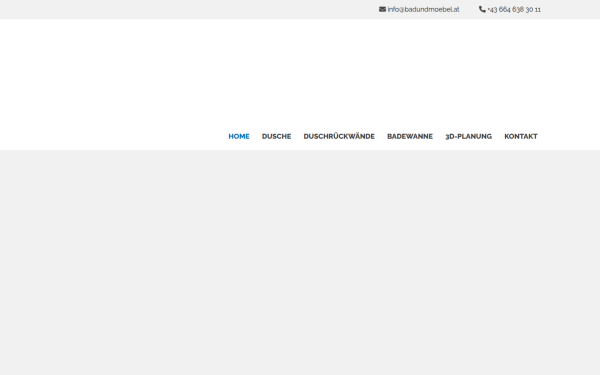Go to the HOME menu item
Image resolution: width=600 pixels, height=375 pixels.
239,136
